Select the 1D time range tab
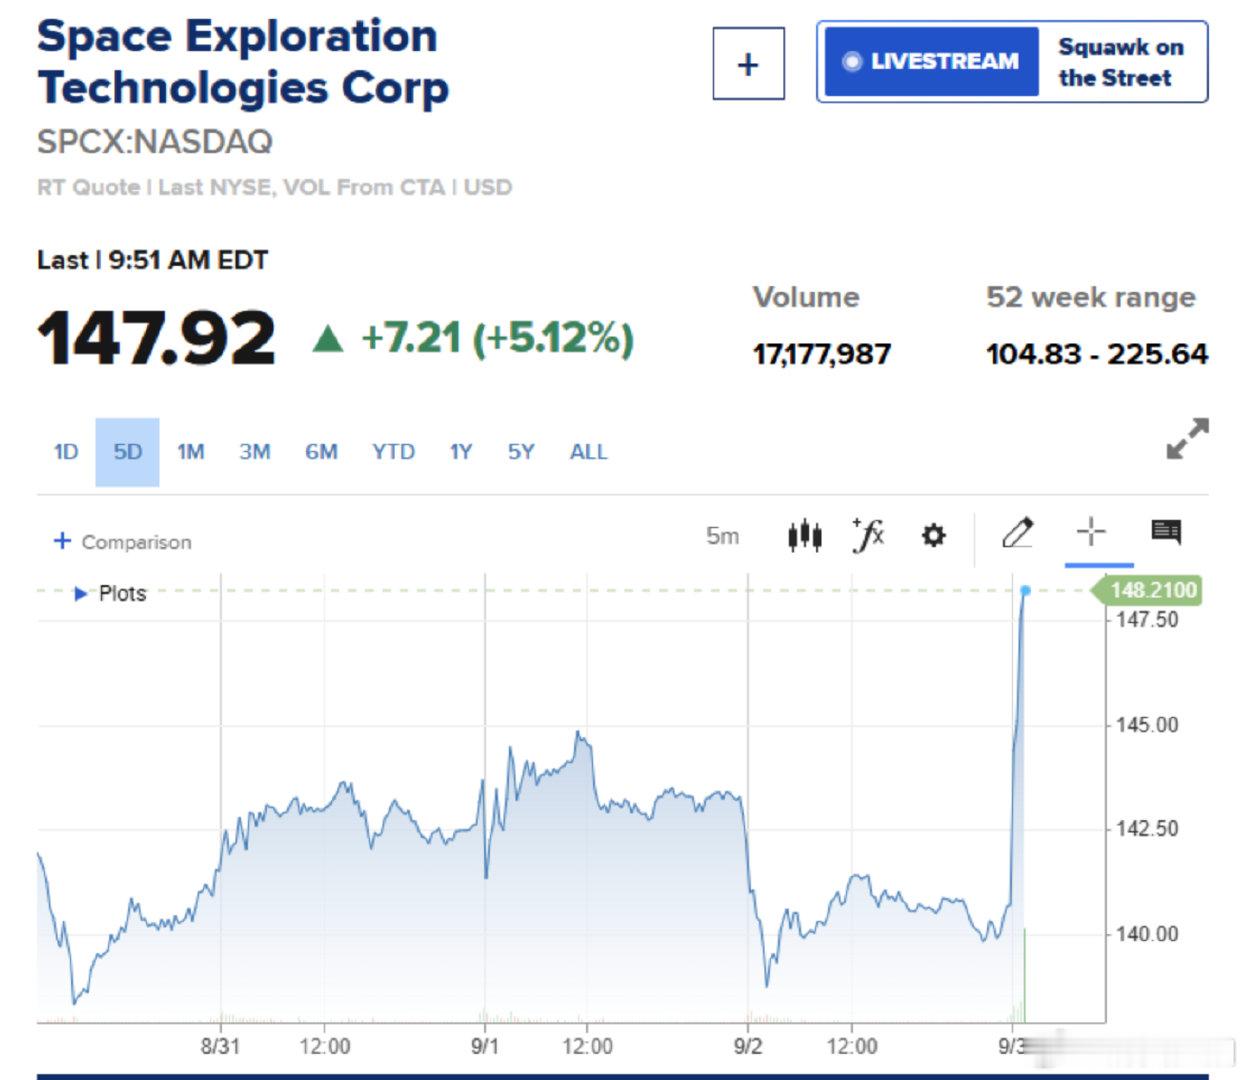The image size is (1248, 1080). point(66,452)
